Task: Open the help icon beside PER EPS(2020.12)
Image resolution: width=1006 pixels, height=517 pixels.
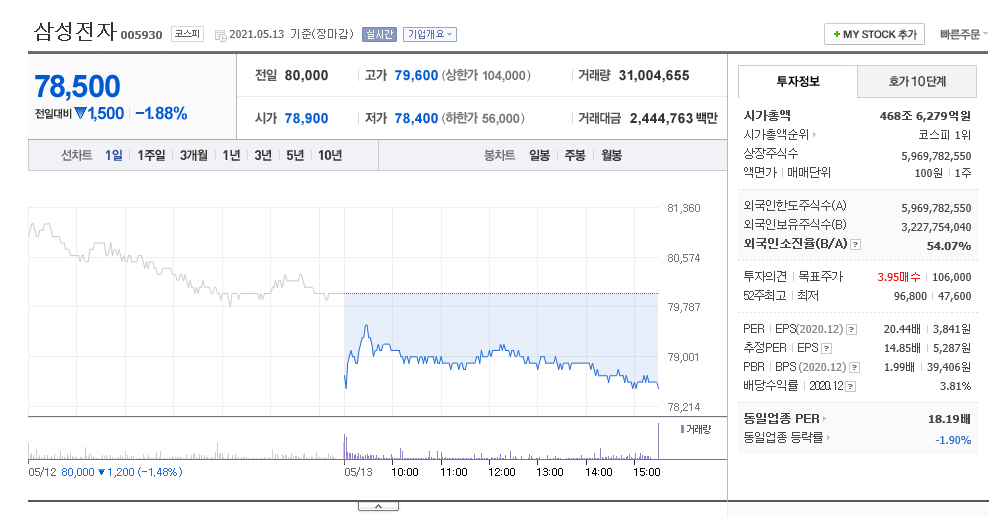Action: (851, 330)
